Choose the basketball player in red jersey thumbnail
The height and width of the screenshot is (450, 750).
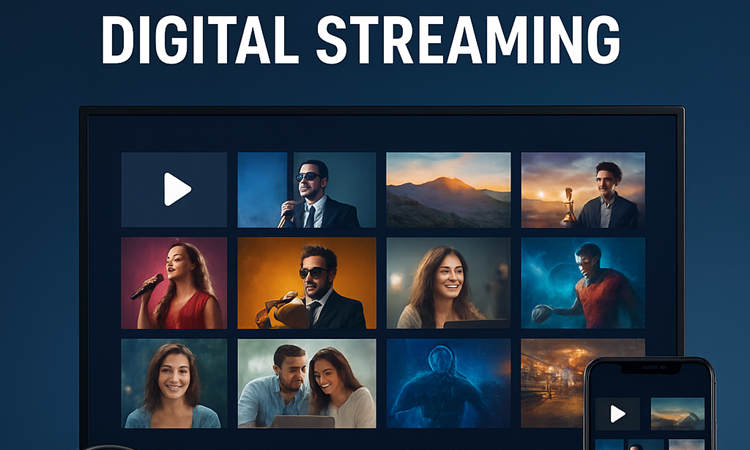coord(583,283)
